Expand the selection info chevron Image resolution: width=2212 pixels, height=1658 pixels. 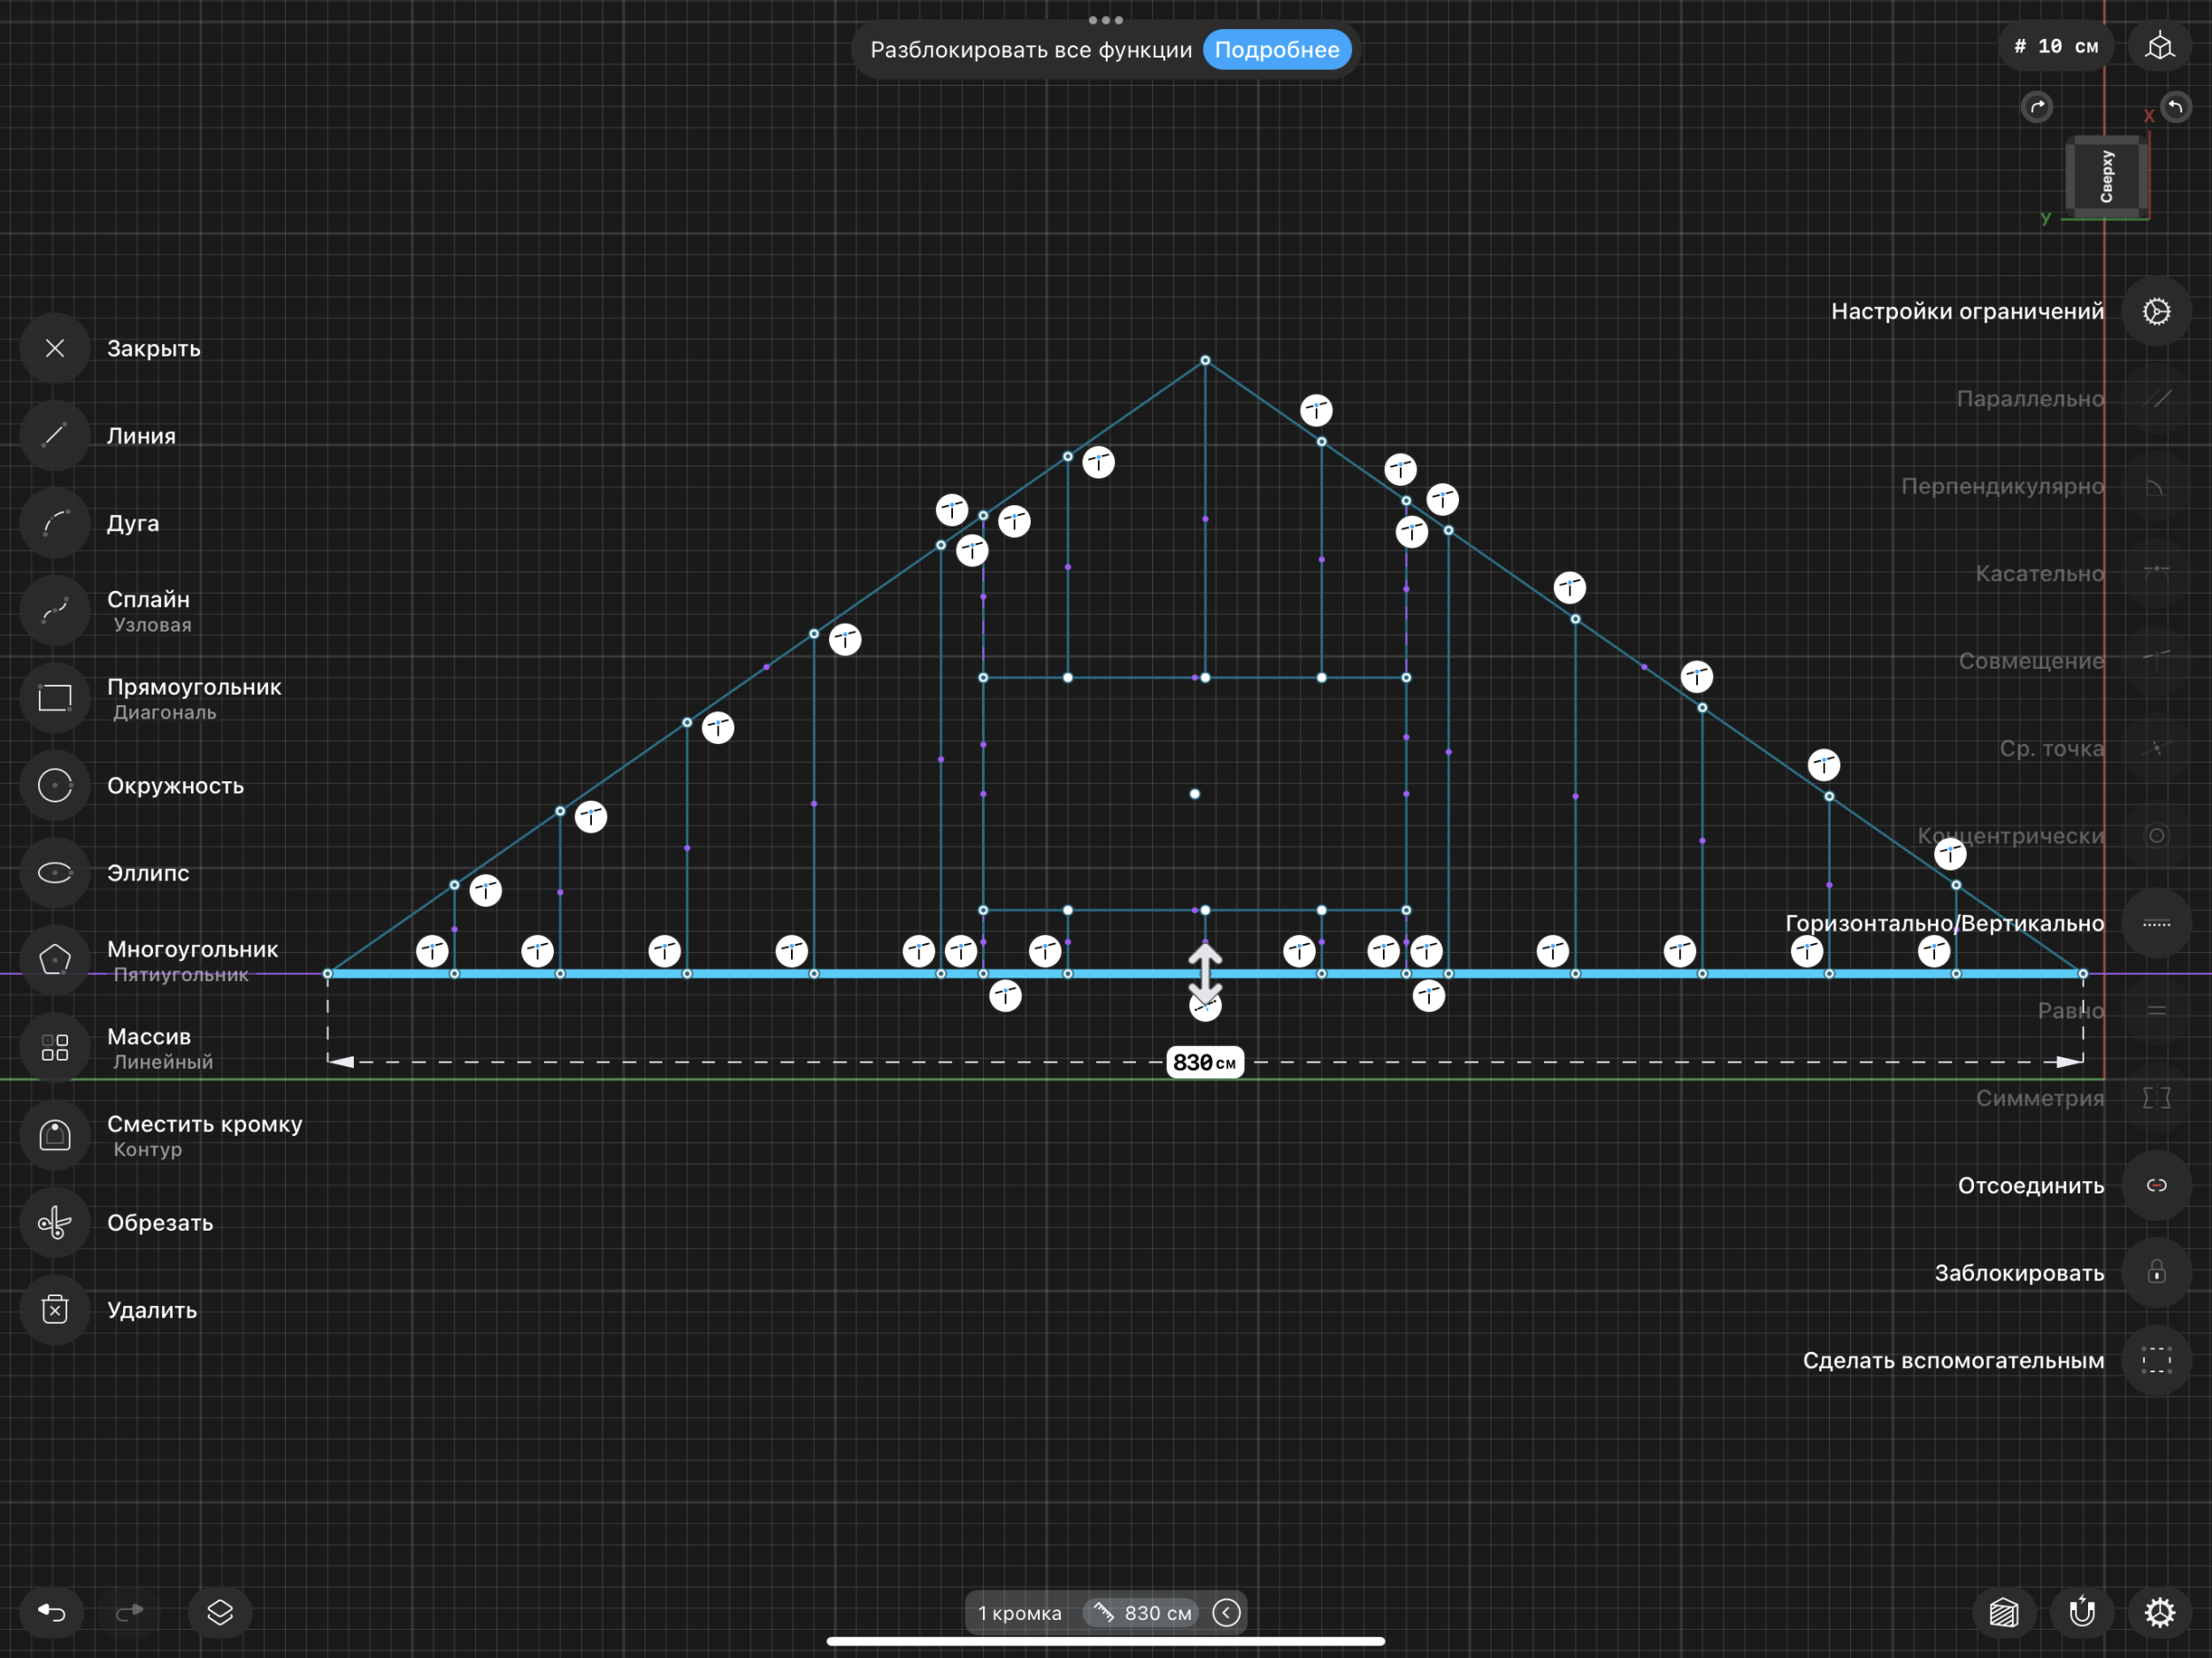1226,1612
